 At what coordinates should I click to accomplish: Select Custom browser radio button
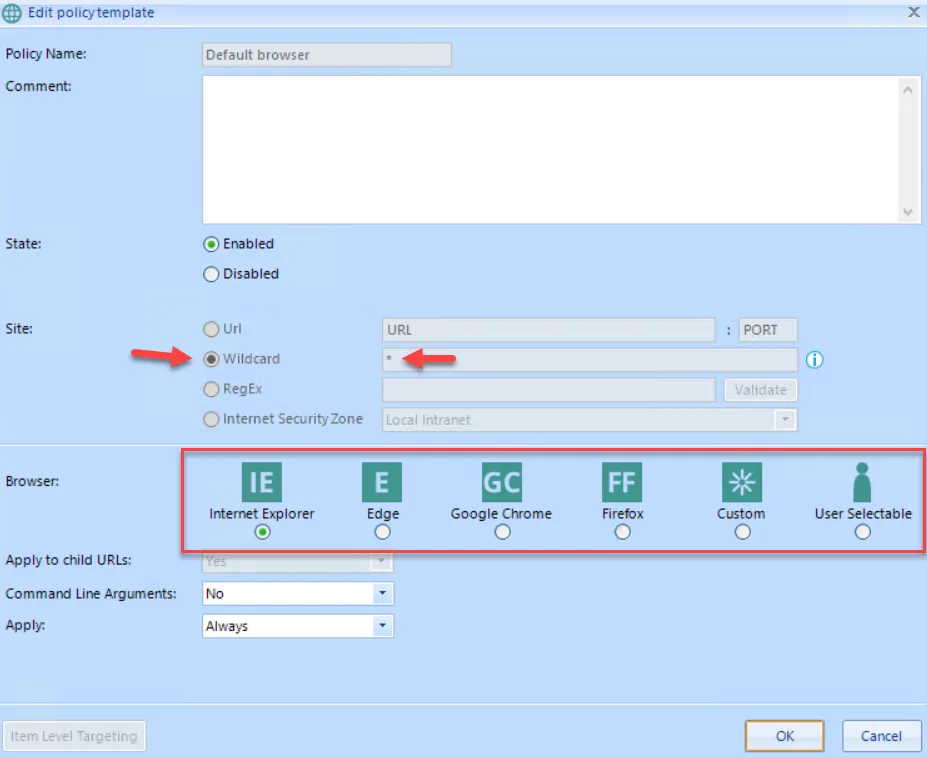[x=743, y=532]
